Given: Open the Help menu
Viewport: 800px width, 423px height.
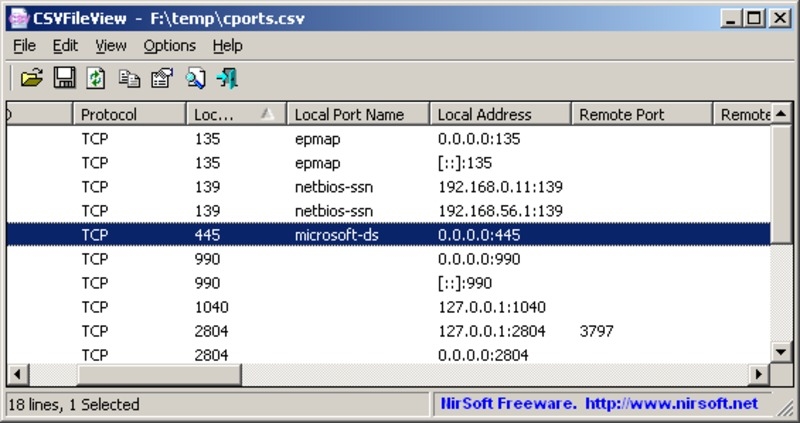Looking at the screenshot, I should click(x=228, y=46).
